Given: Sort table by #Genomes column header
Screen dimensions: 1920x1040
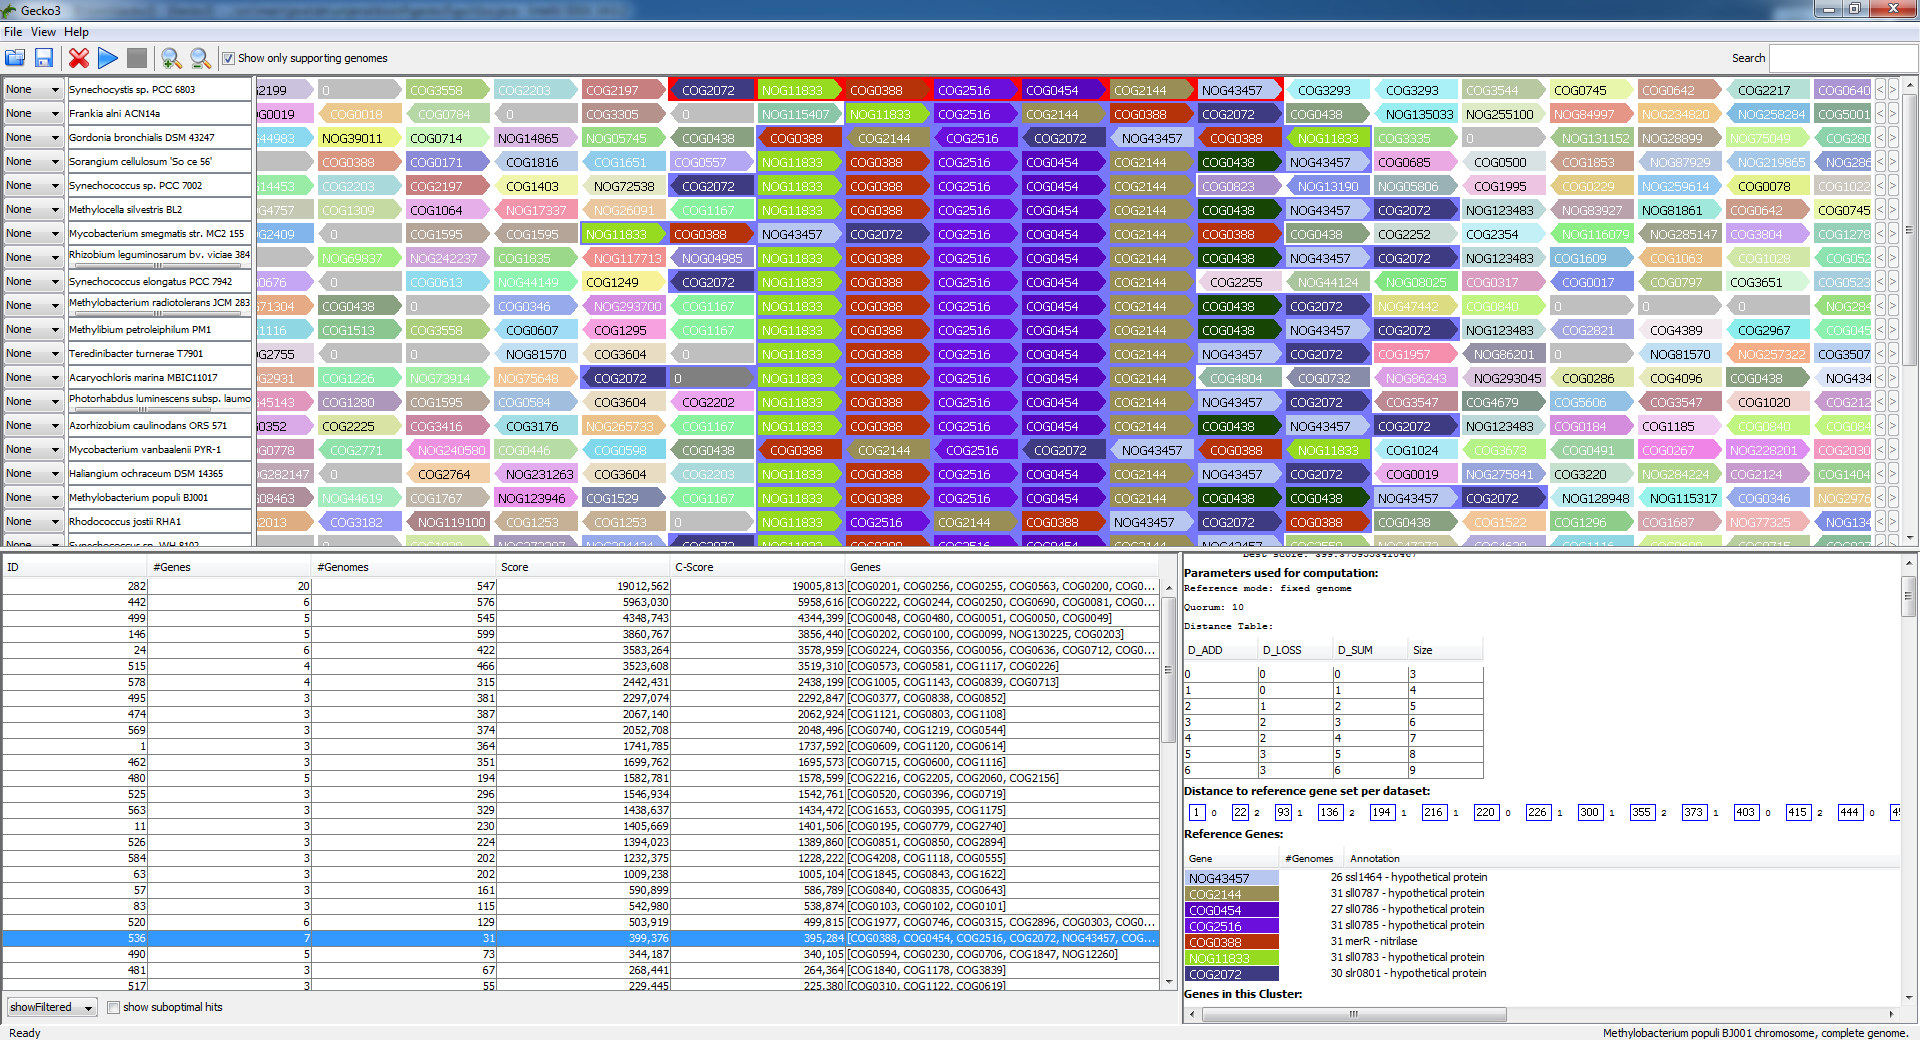Looking at the screenshot, I should [x=404, y=567].
